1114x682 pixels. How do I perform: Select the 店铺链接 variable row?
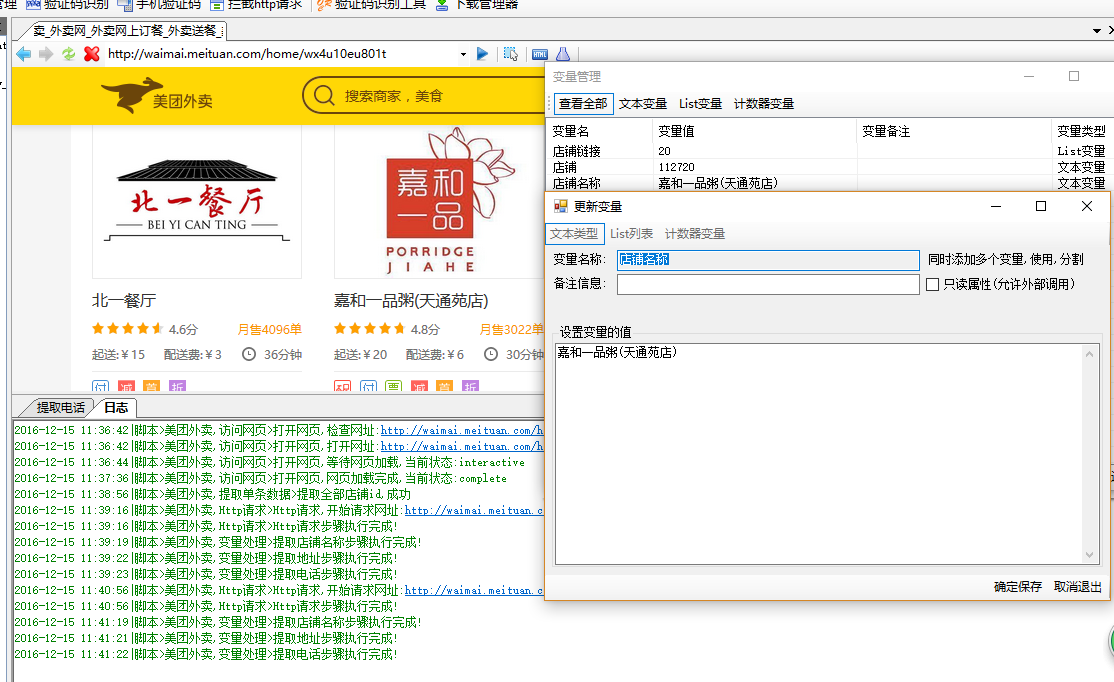pyautogui.click(x=829, y=151)
